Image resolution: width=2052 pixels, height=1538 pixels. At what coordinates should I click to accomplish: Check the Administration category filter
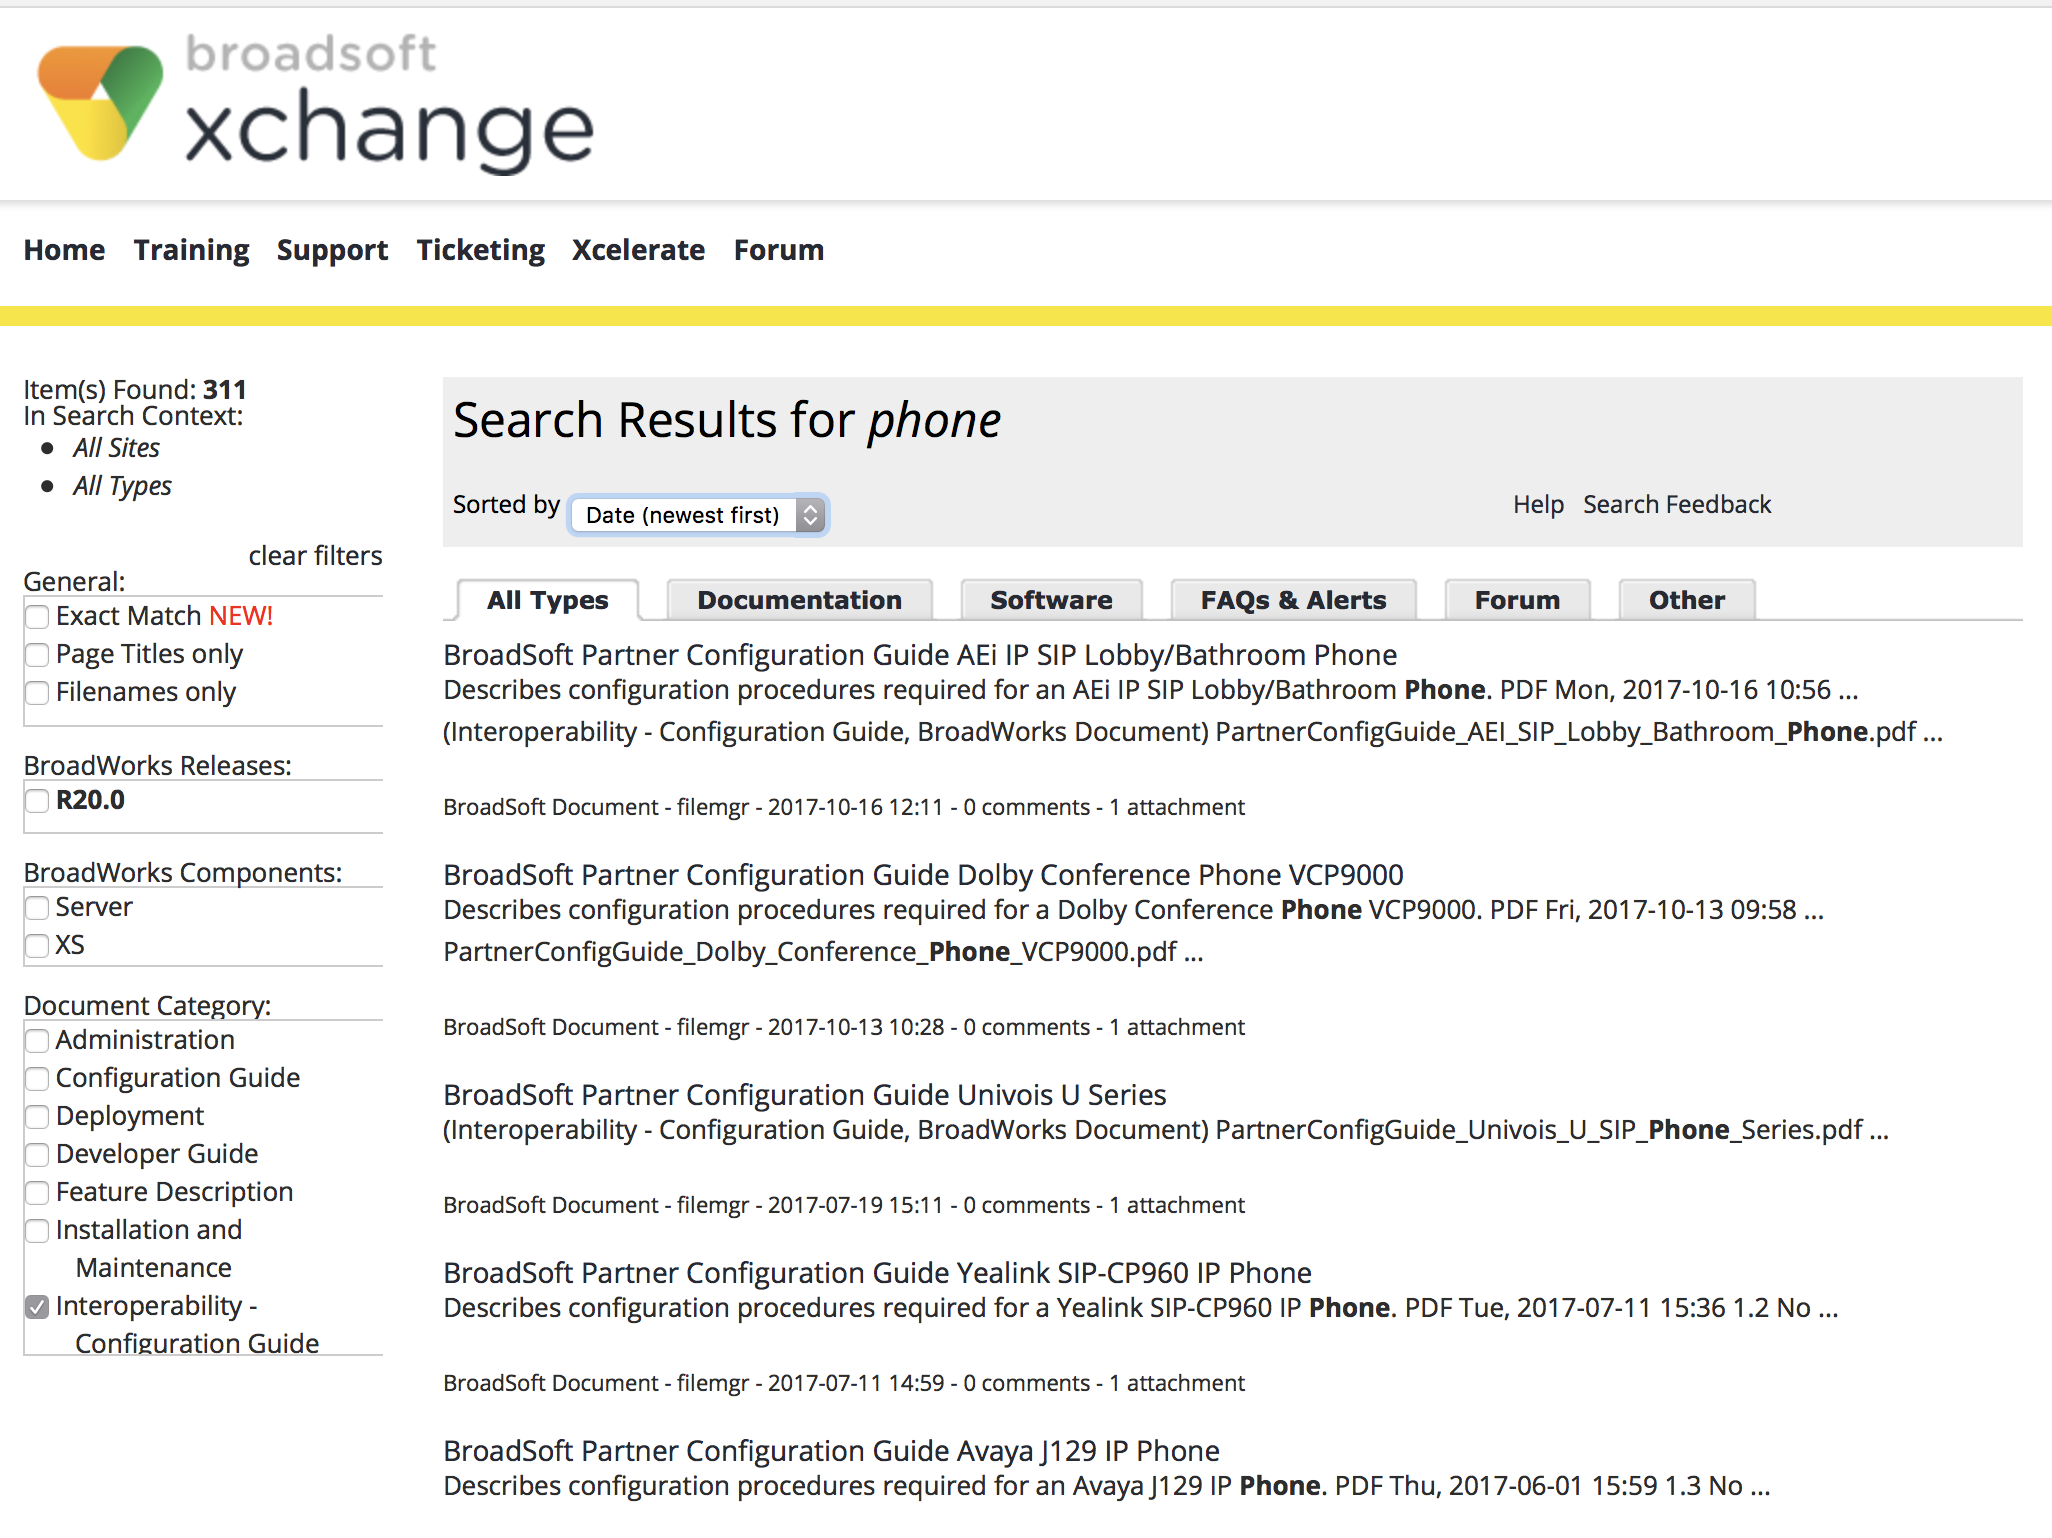[x=37, y=1041]
